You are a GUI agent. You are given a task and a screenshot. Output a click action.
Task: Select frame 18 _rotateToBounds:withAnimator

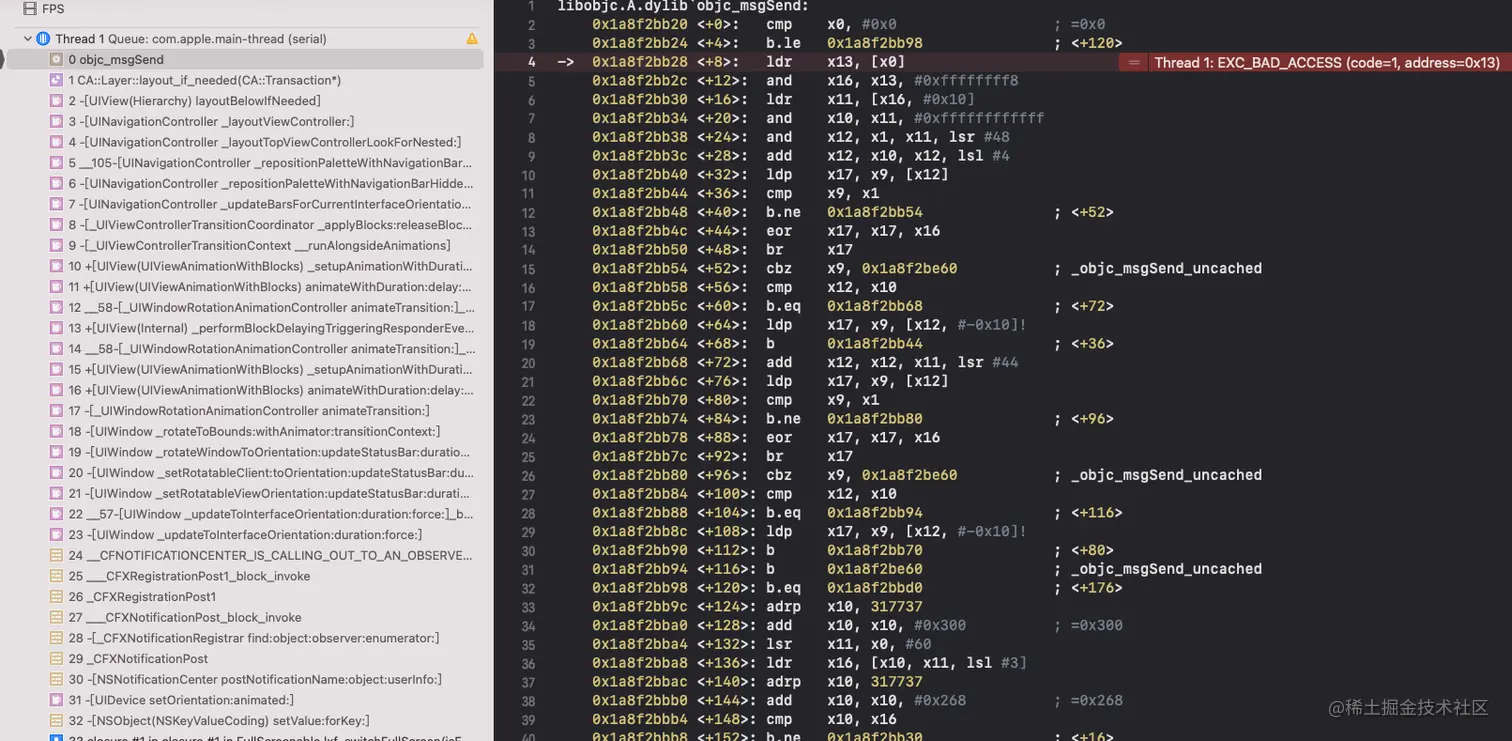pyautogui.click(x=246, y=432)
